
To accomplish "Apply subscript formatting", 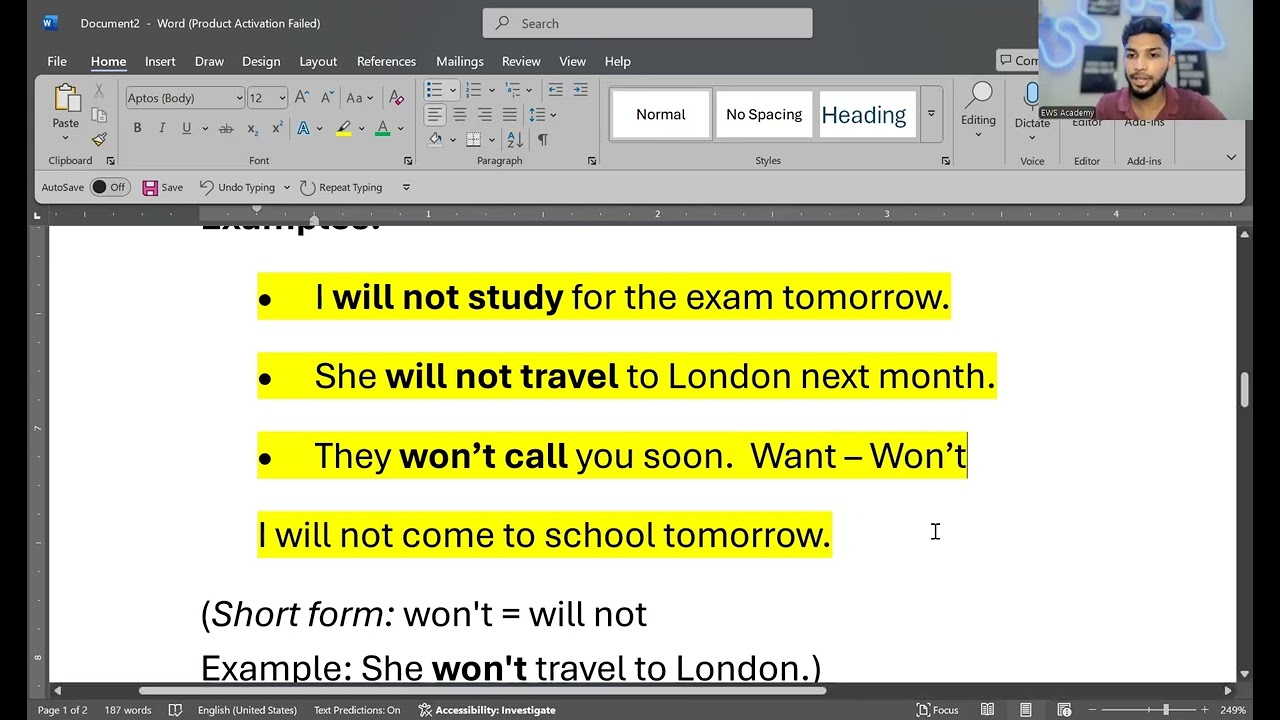I will (x=252, y=129).
